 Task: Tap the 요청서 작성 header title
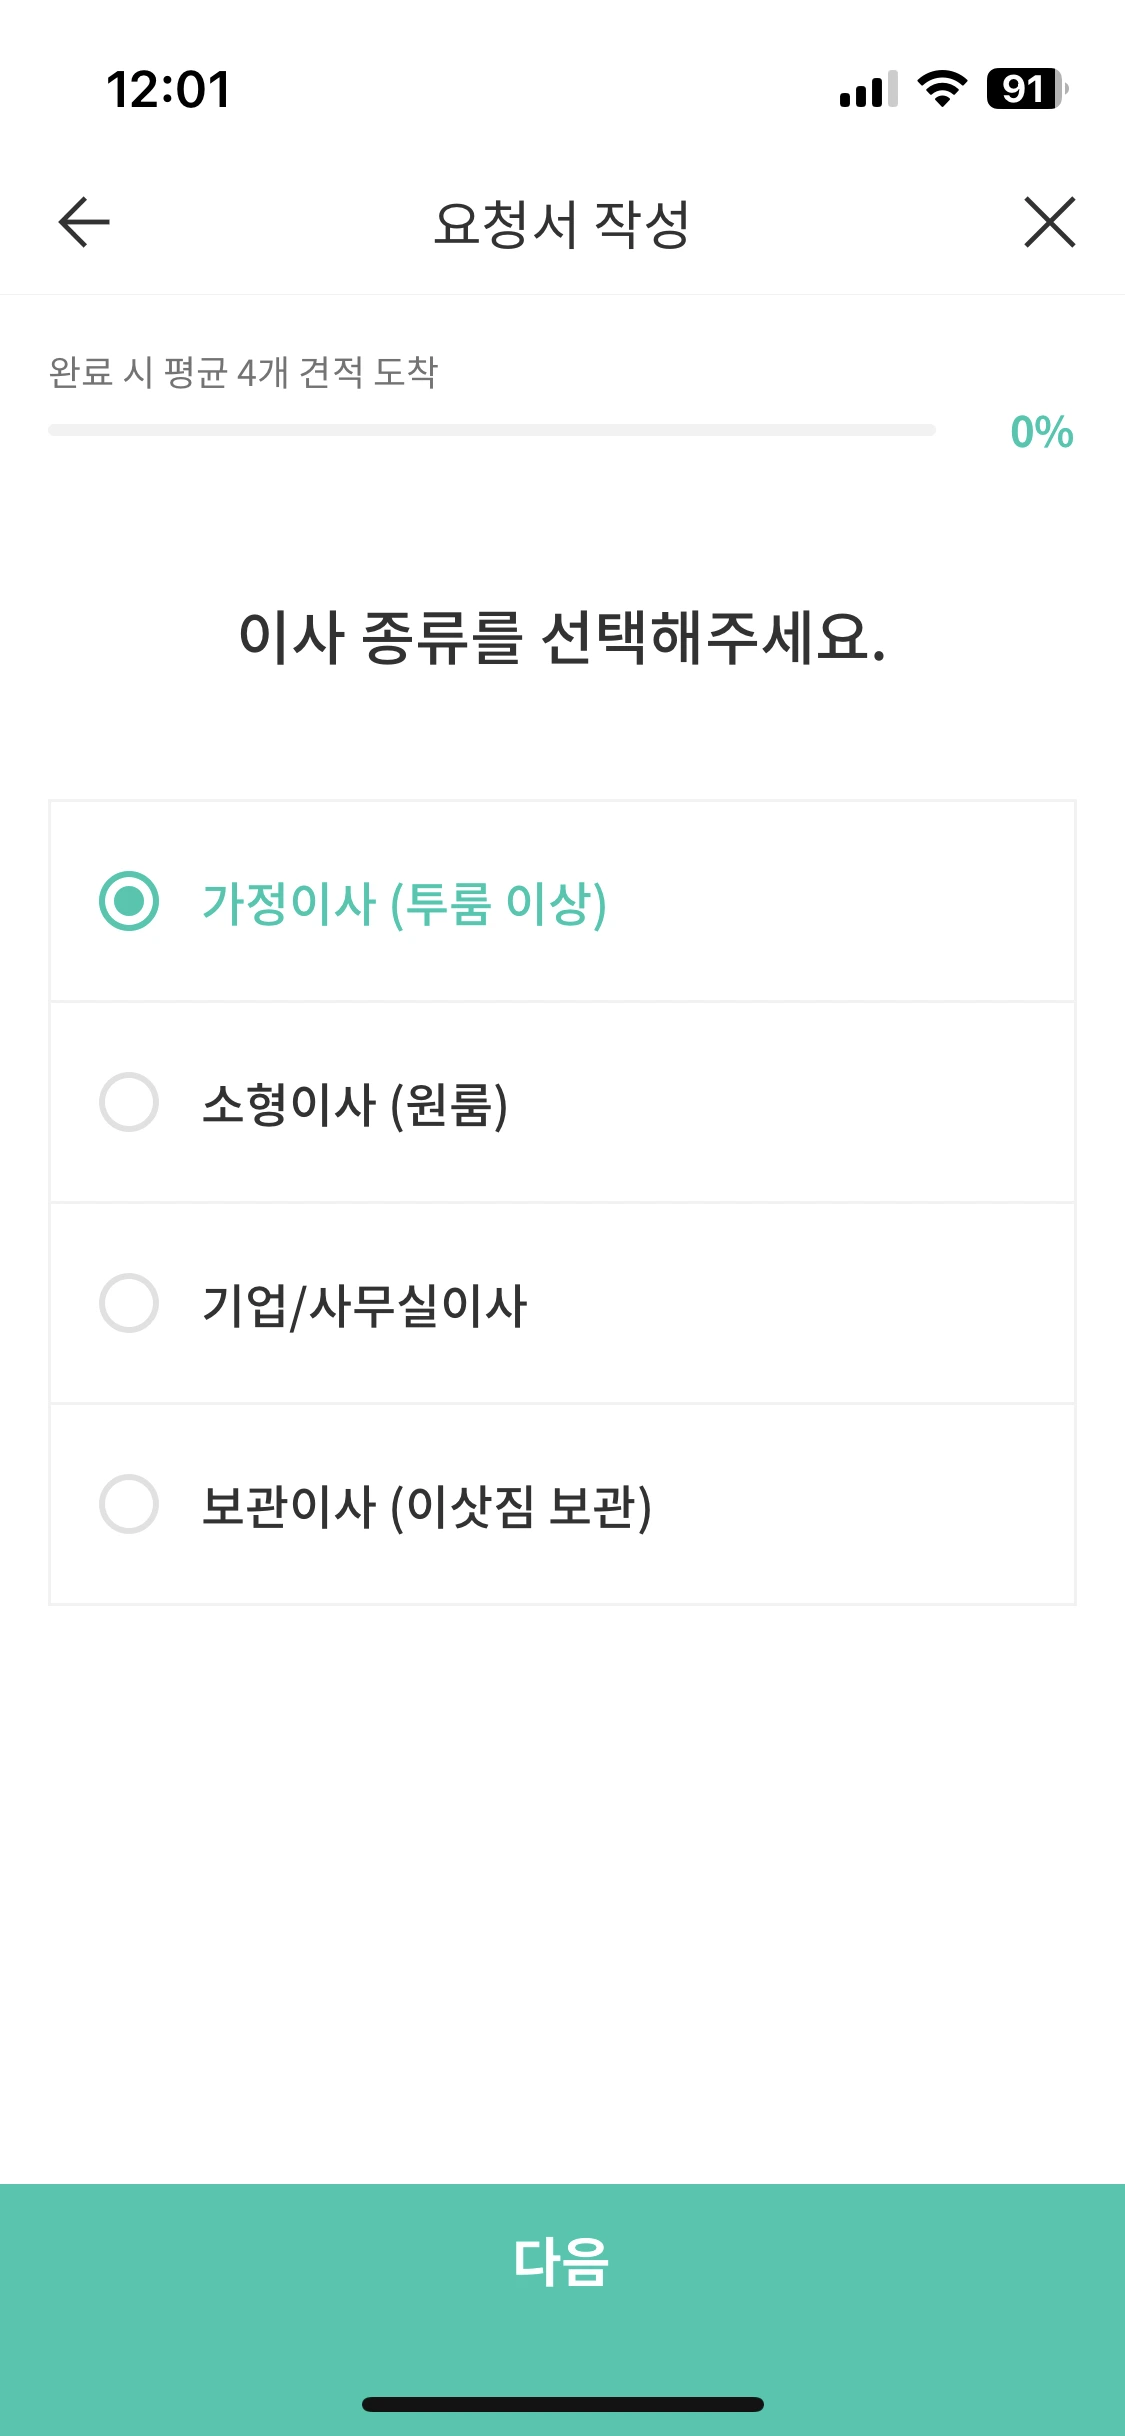562,223
